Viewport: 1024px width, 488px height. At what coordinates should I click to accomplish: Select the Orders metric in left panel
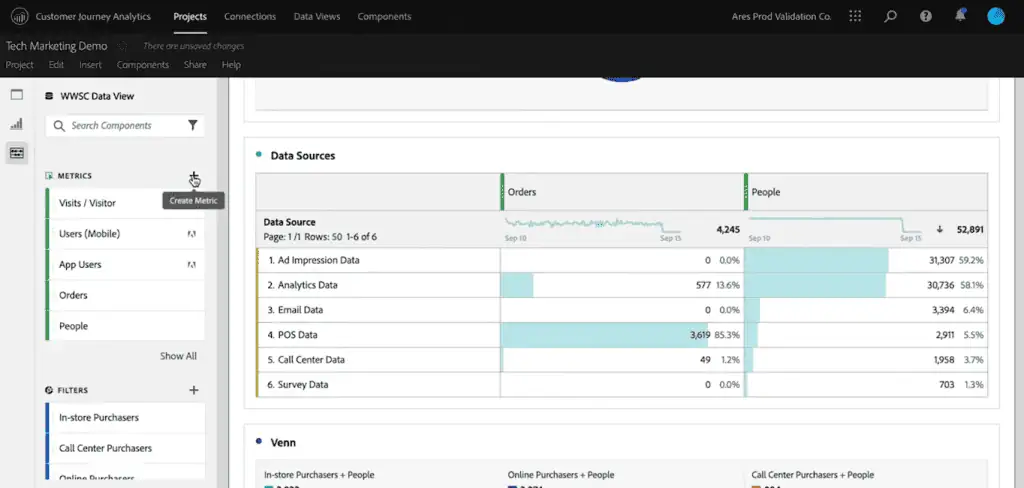(125, 295)
